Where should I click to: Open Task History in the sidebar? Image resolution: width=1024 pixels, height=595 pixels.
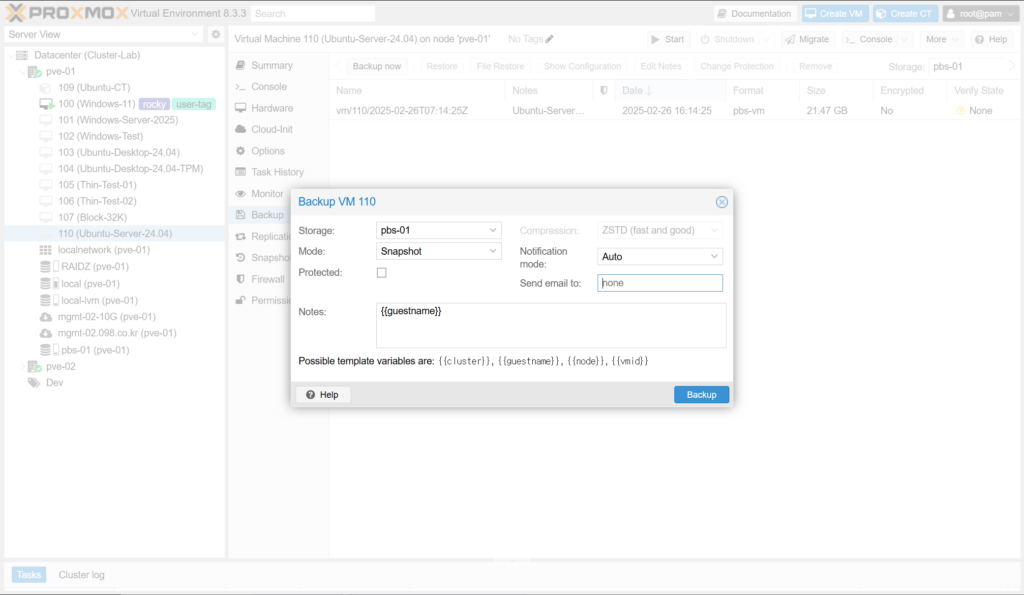(277, 172)
